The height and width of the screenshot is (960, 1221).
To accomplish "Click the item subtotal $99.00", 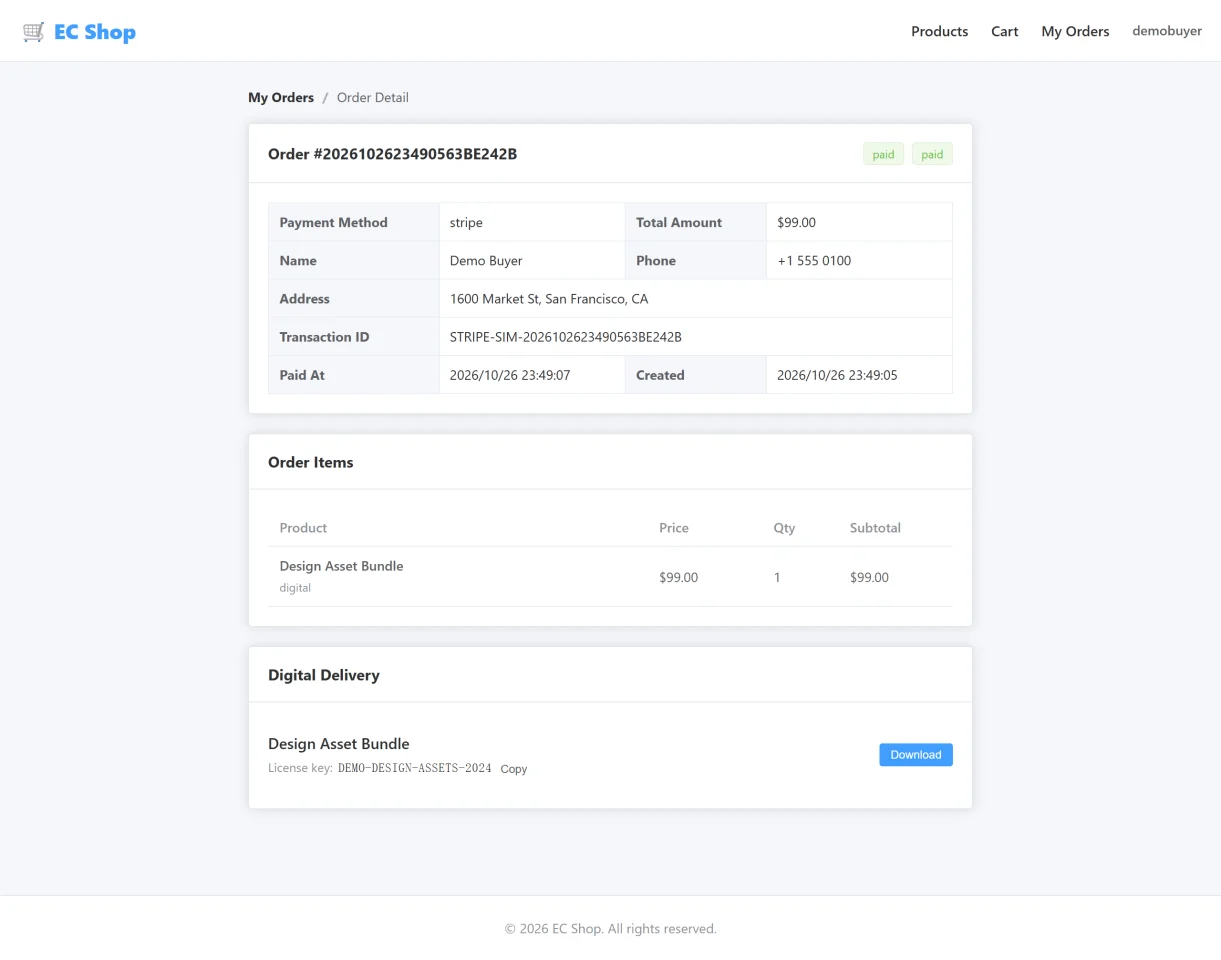I will click(869, 577).
